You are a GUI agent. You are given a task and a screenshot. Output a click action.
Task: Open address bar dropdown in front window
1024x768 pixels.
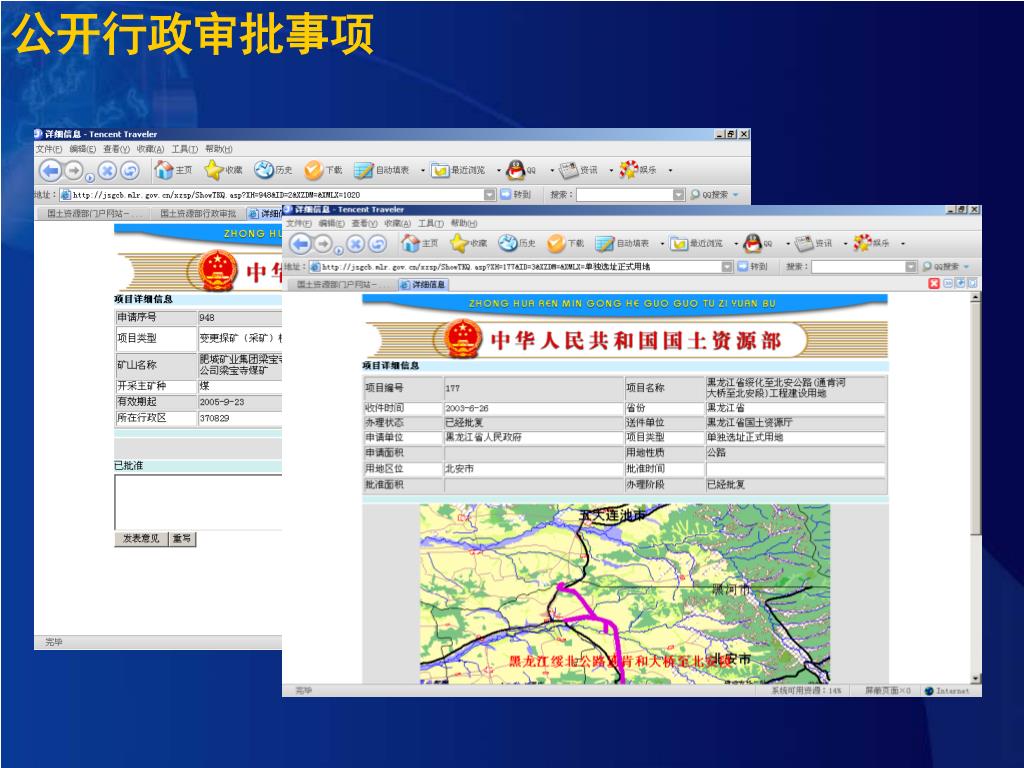[727, 266]
